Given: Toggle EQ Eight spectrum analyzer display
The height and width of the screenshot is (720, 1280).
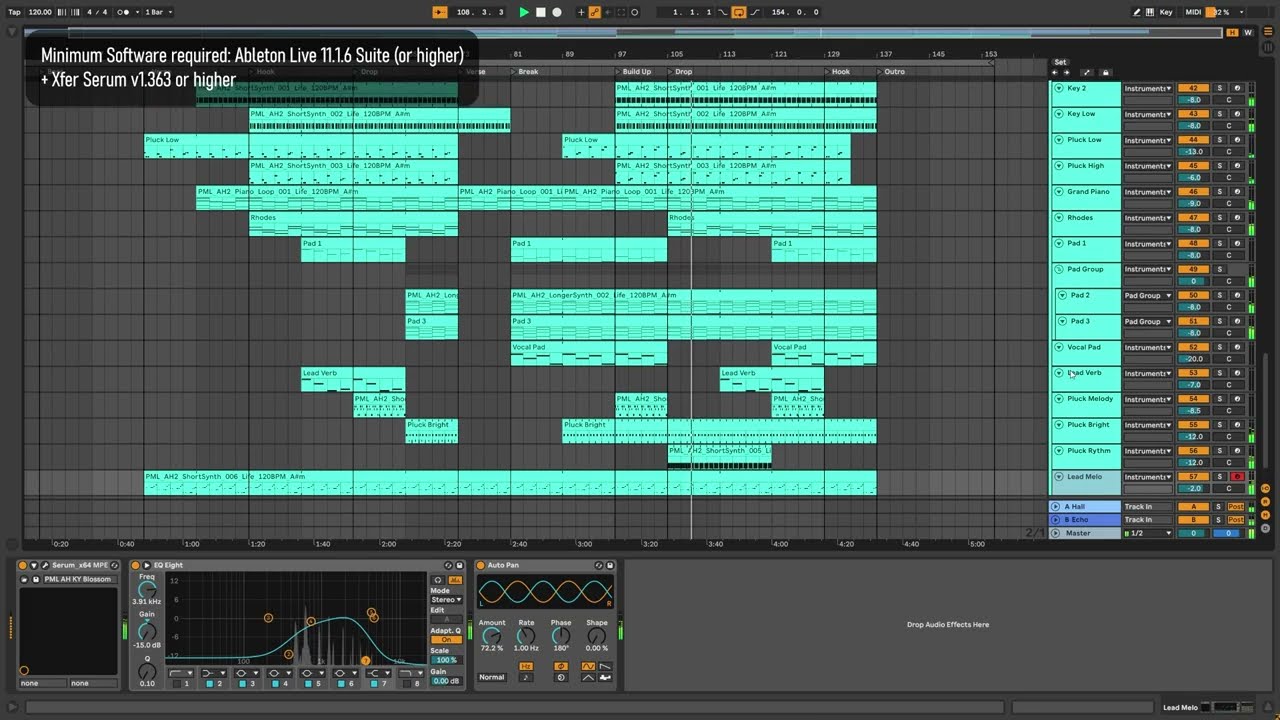Looking at the screenshot, I should [455, 580].
